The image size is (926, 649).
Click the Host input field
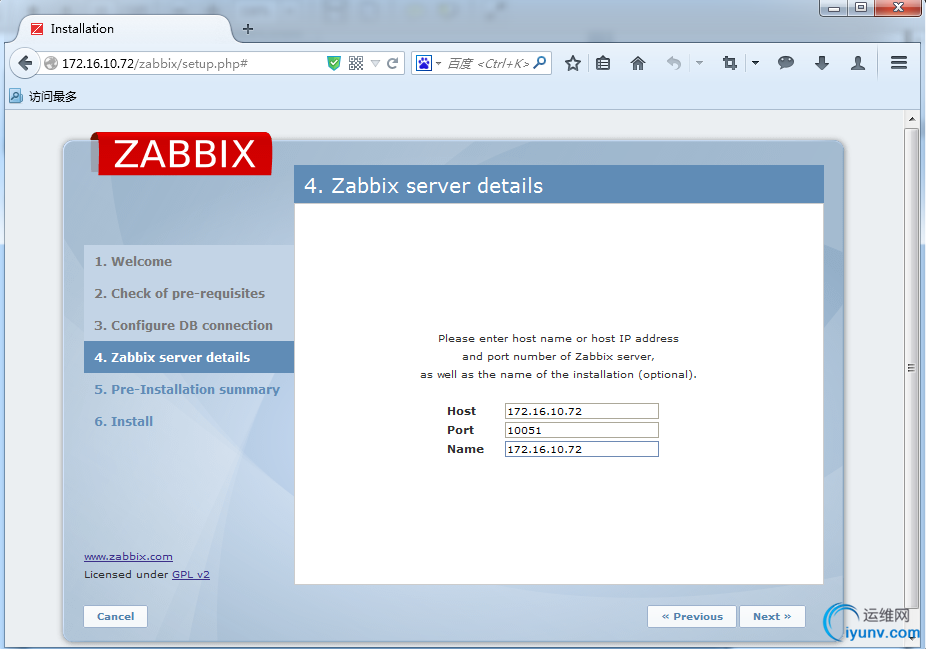[x=582, y=411]
